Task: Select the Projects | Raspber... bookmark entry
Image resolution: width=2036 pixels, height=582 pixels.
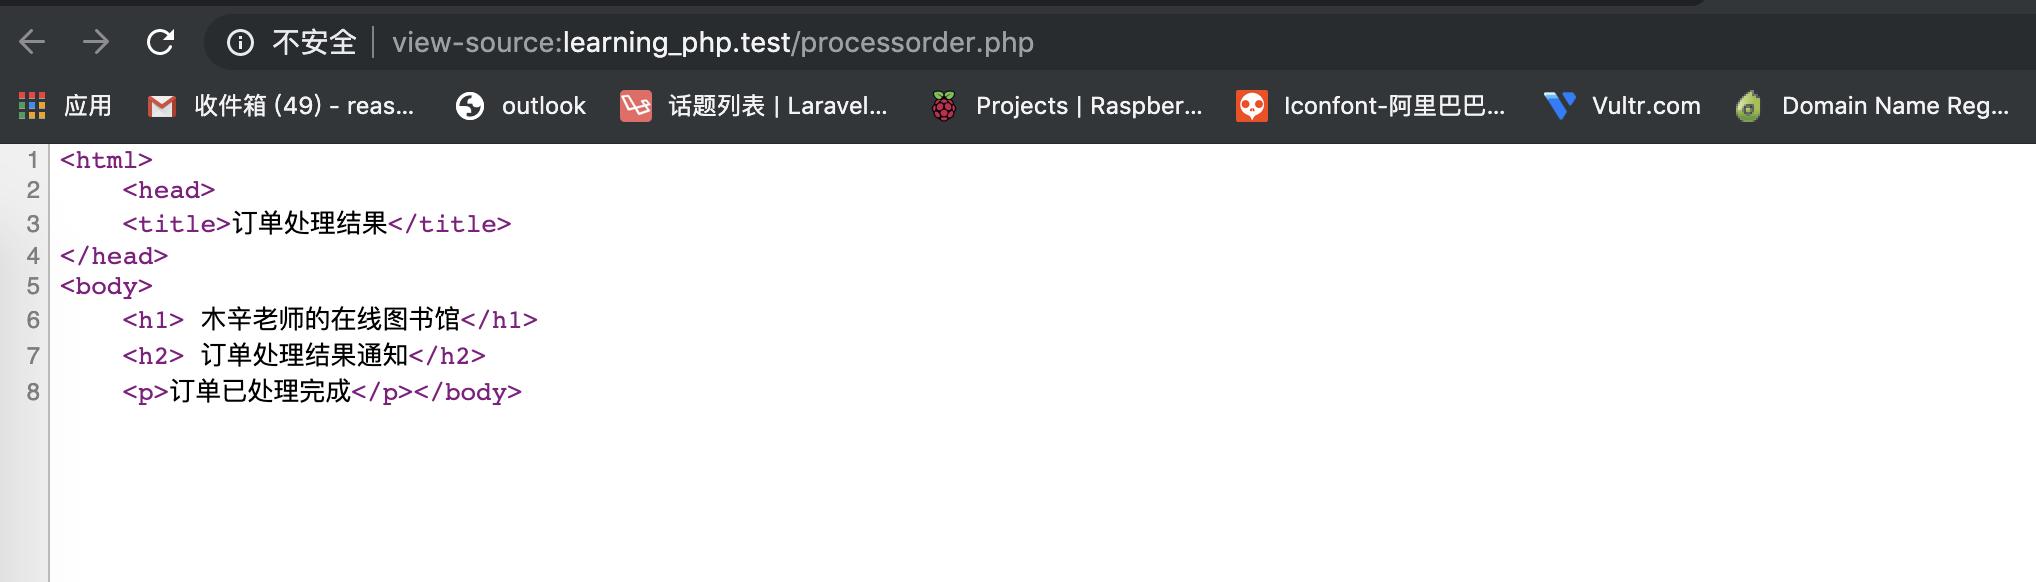Action: pos(1090,105)
